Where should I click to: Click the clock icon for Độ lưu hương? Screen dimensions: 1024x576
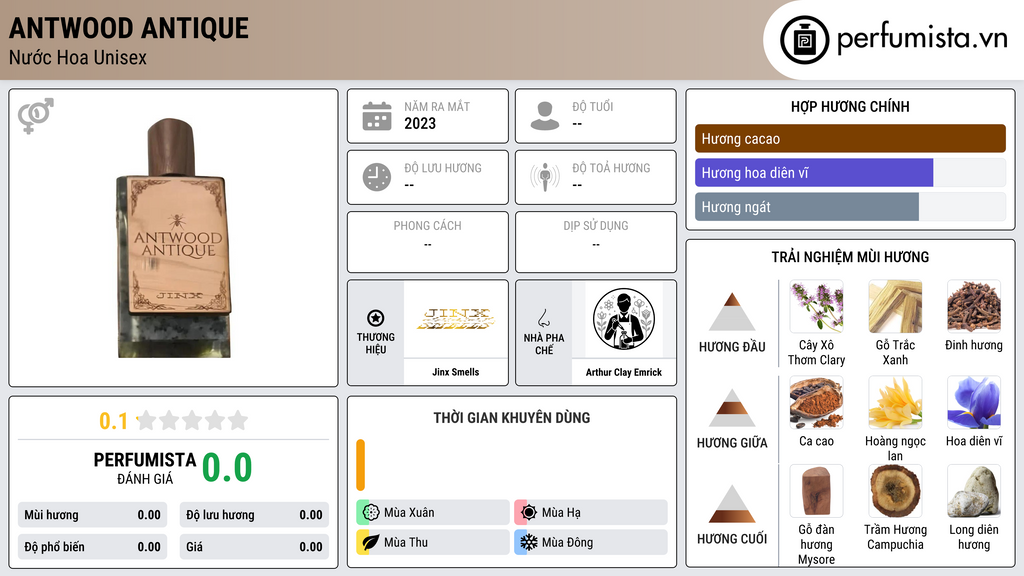(x=377, y=177)
